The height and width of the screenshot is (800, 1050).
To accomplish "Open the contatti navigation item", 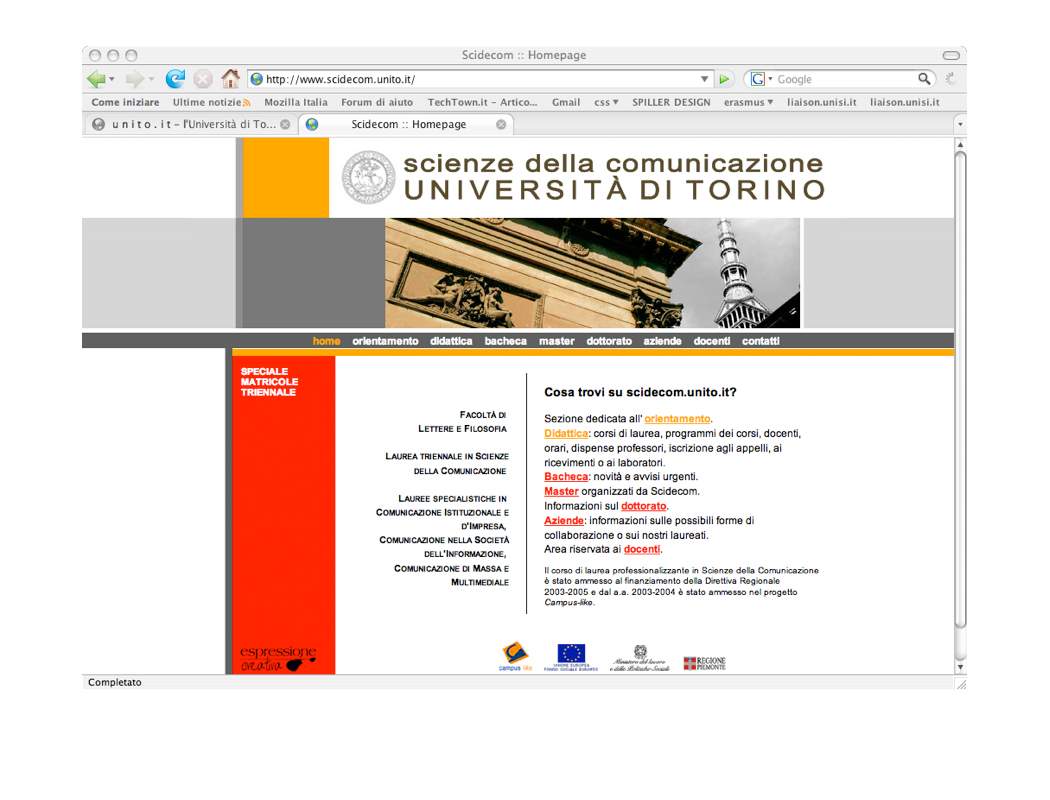I will click(760, 341).
